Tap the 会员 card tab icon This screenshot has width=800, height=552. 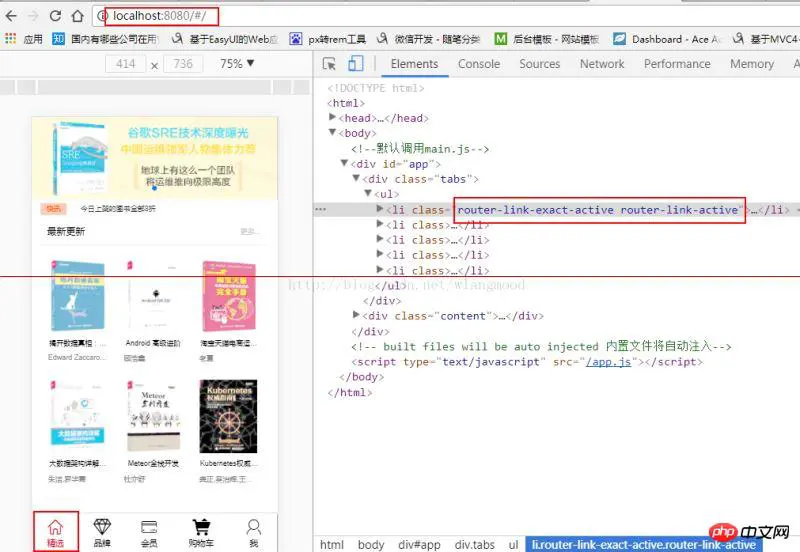pos(149,533)
